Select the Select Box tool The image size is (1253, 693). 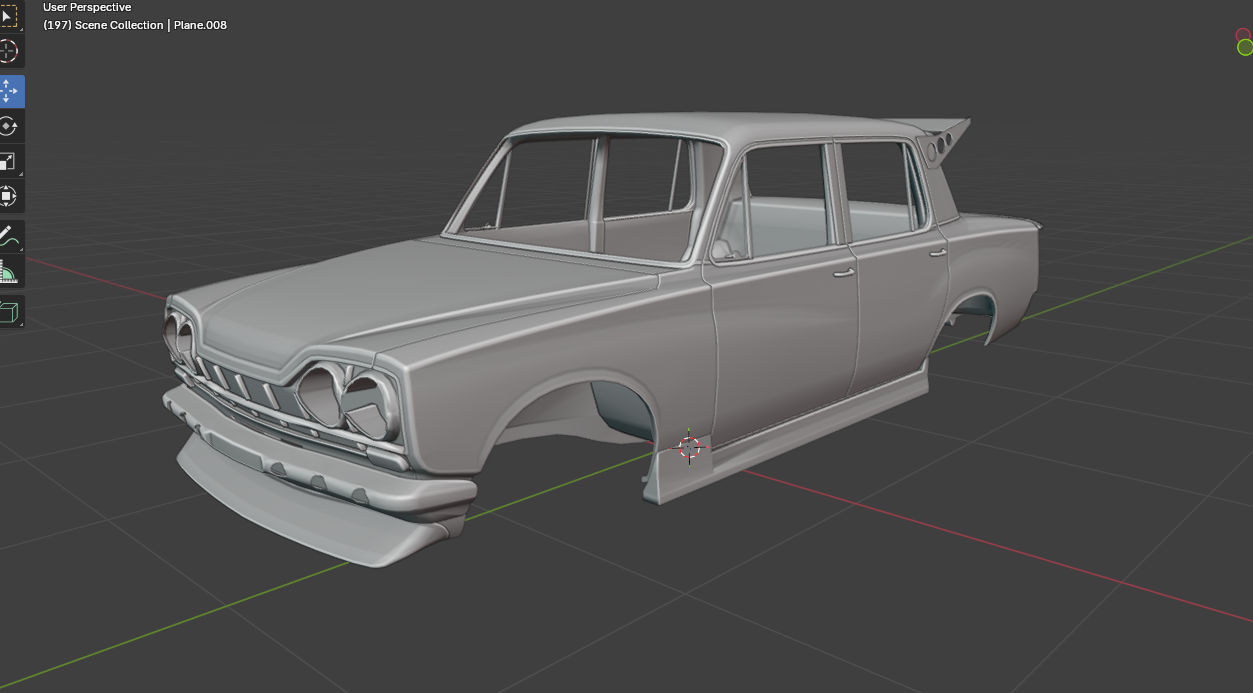pyautogui.click(x=9, y=16)
